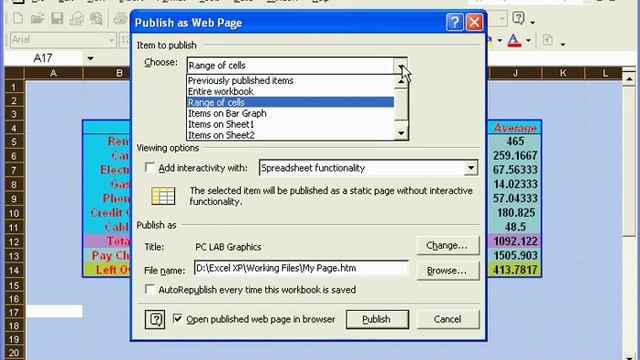640x360 pixels.
Task: Select column K header
Action: 563,73
